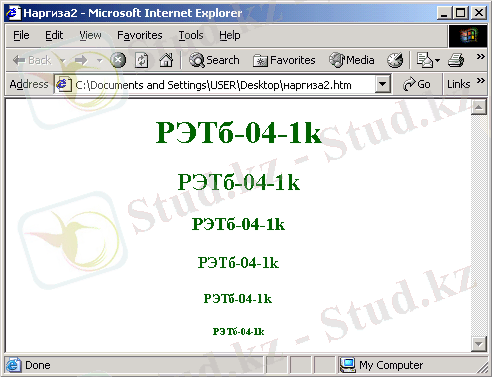Expand the Back button history dropdown

(x=63, y=61)
